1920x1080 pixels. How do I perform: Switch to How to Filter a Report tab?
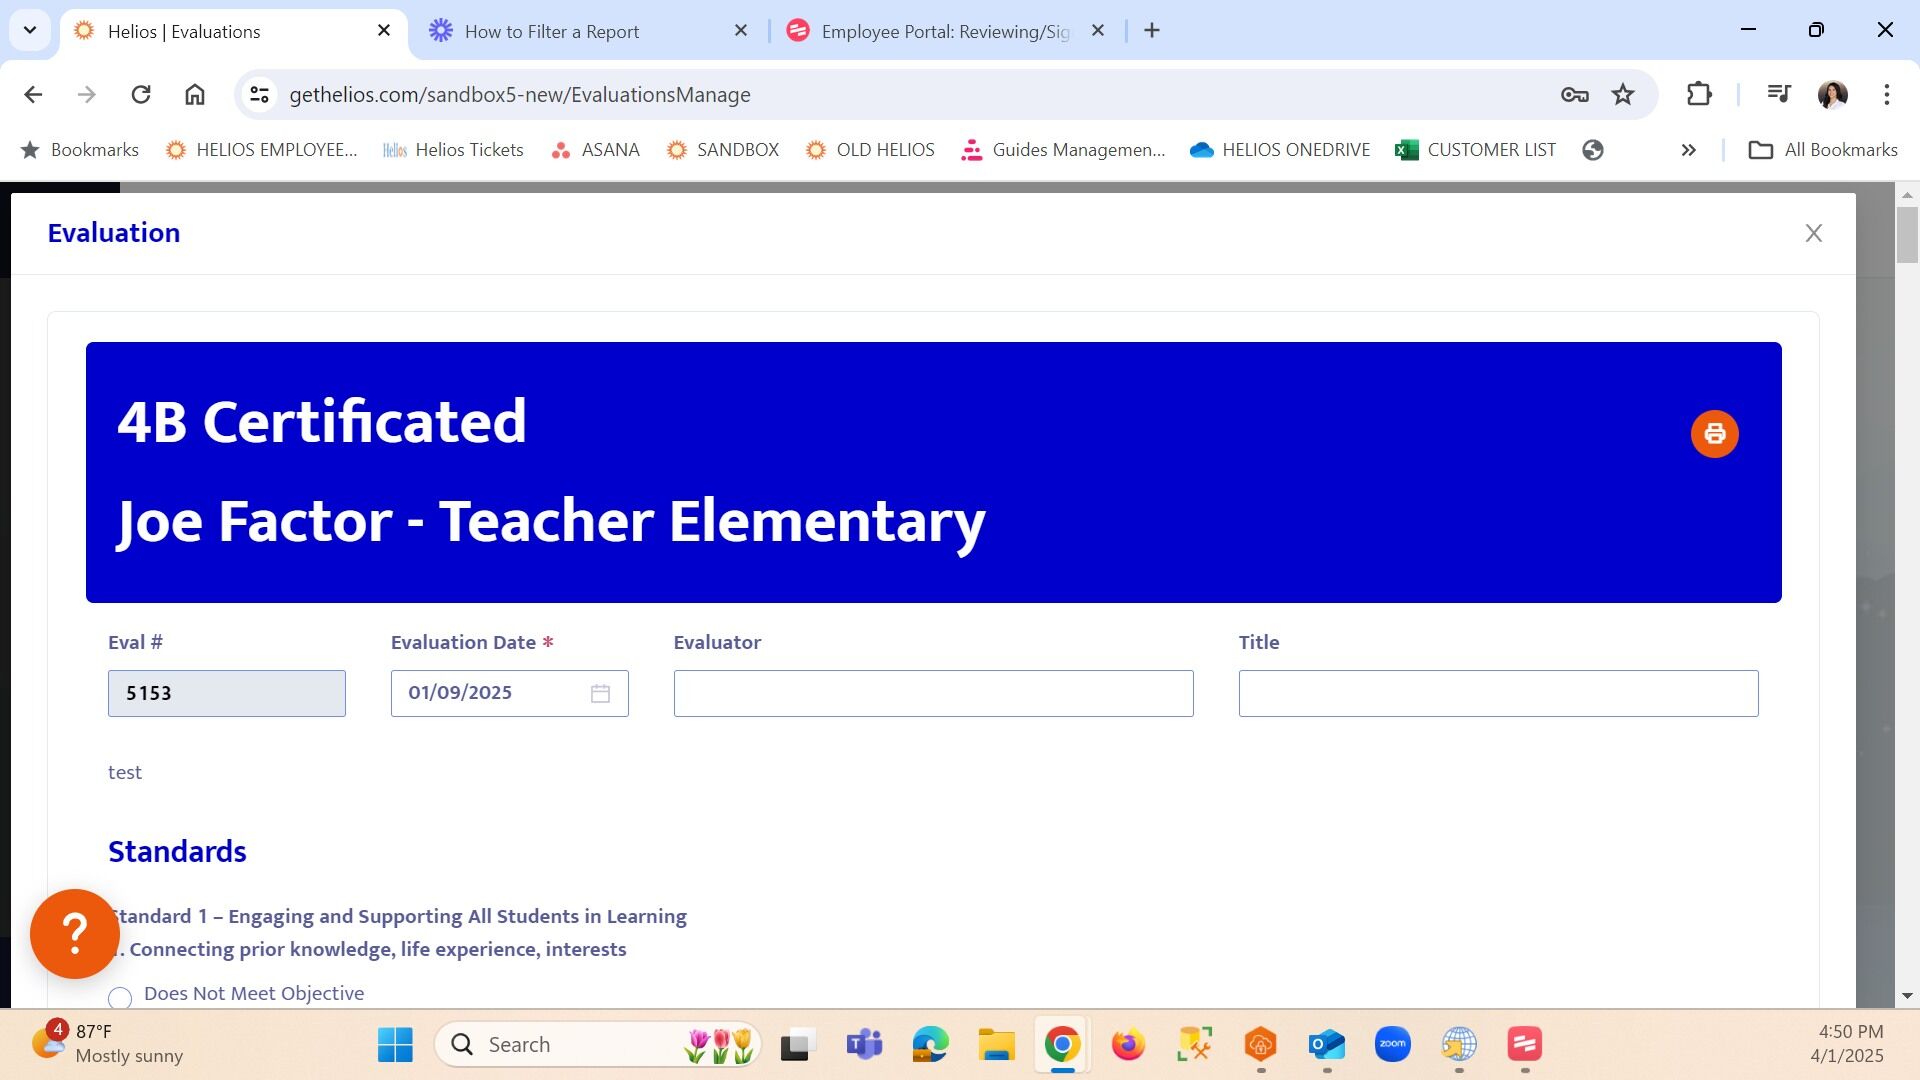pos(551,31)
